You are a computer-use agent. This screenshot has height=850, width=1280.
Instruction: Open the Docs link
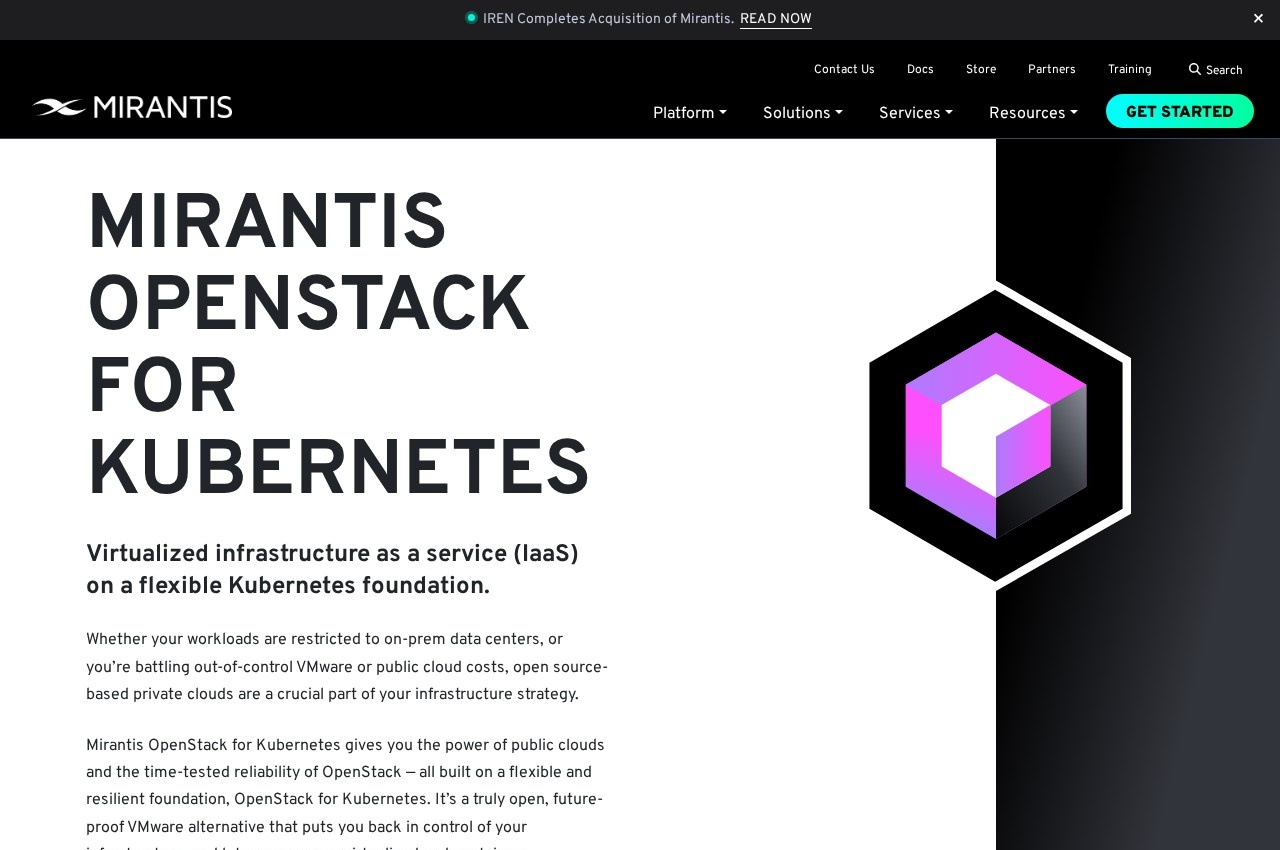point(920,70)
